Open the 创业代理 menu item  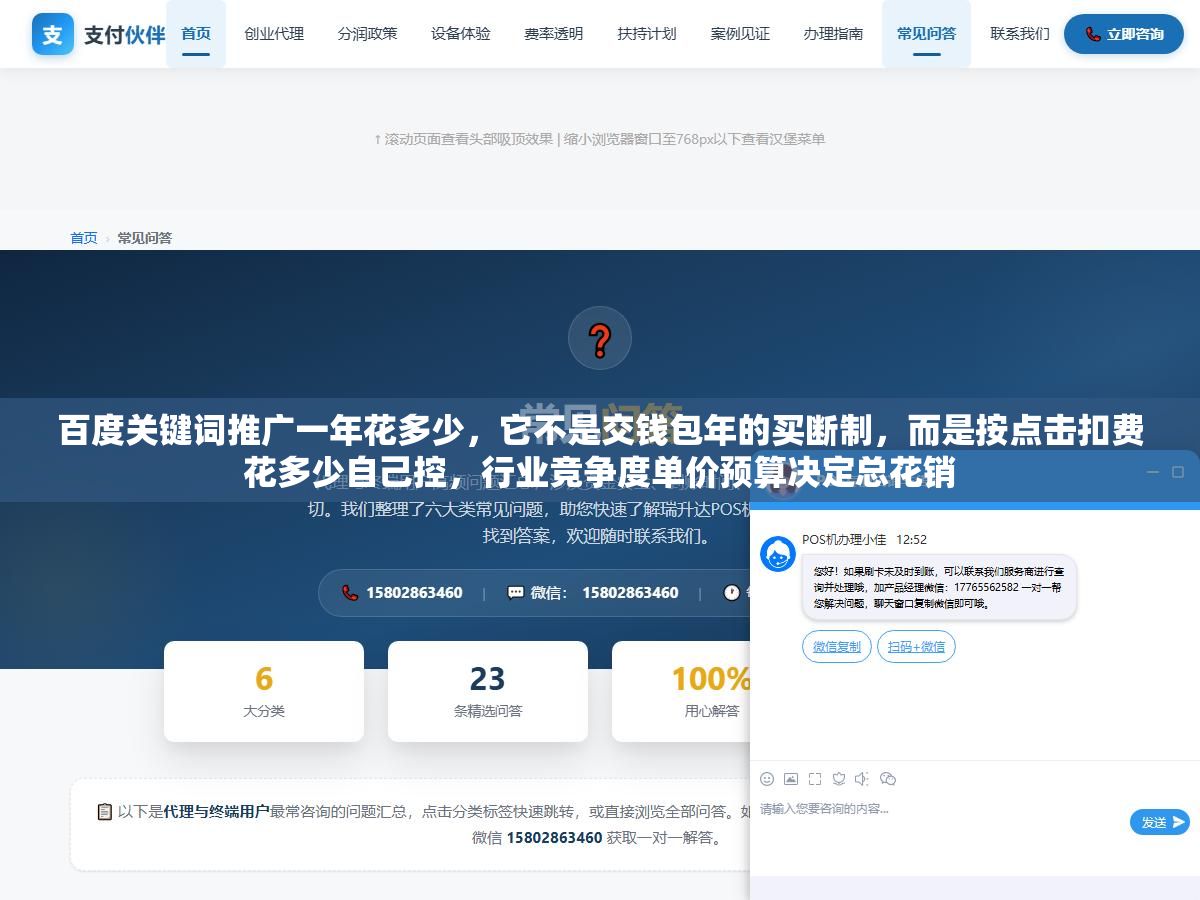[x=274, y=34]
